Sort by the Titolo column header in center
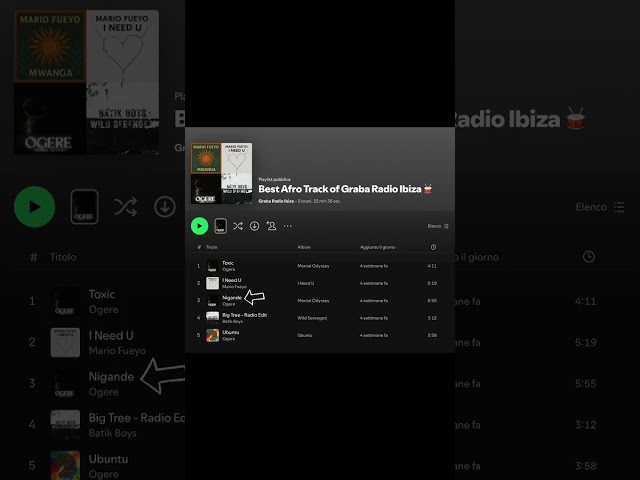The image size is (640, 480). point(211,247)
